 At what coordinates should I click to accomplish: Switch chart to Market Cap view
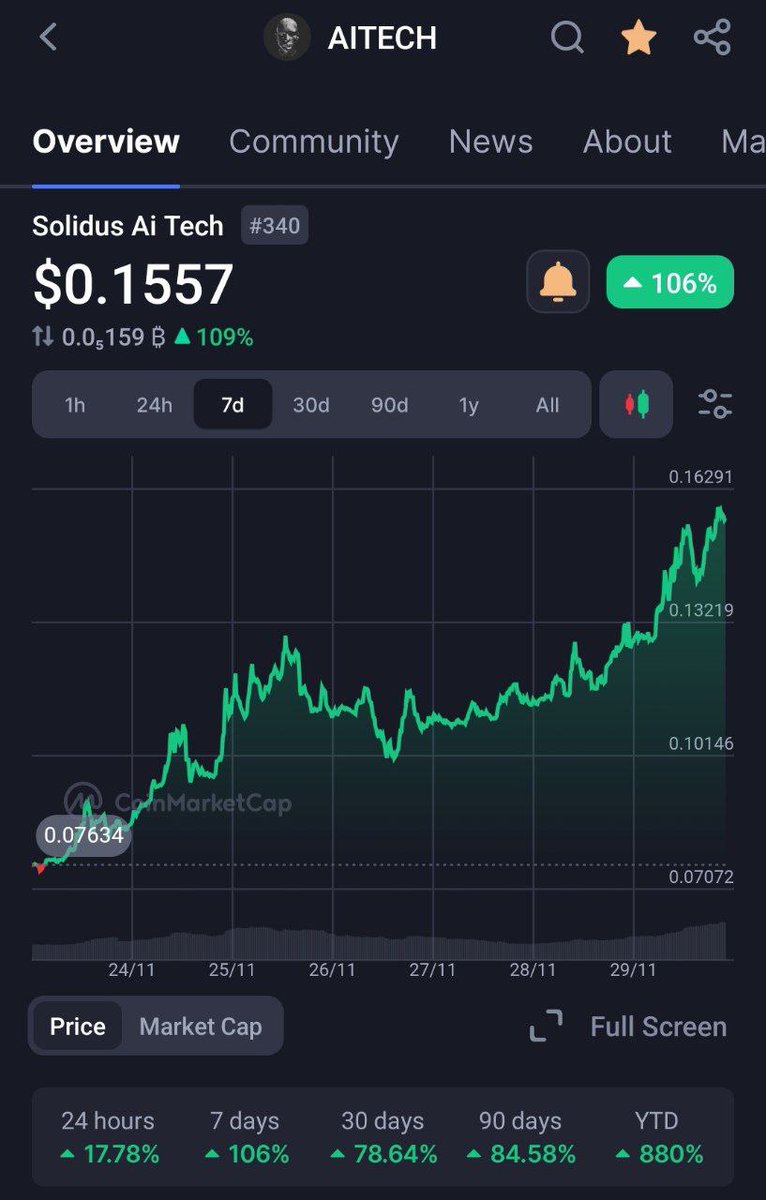coord(201,1026)
